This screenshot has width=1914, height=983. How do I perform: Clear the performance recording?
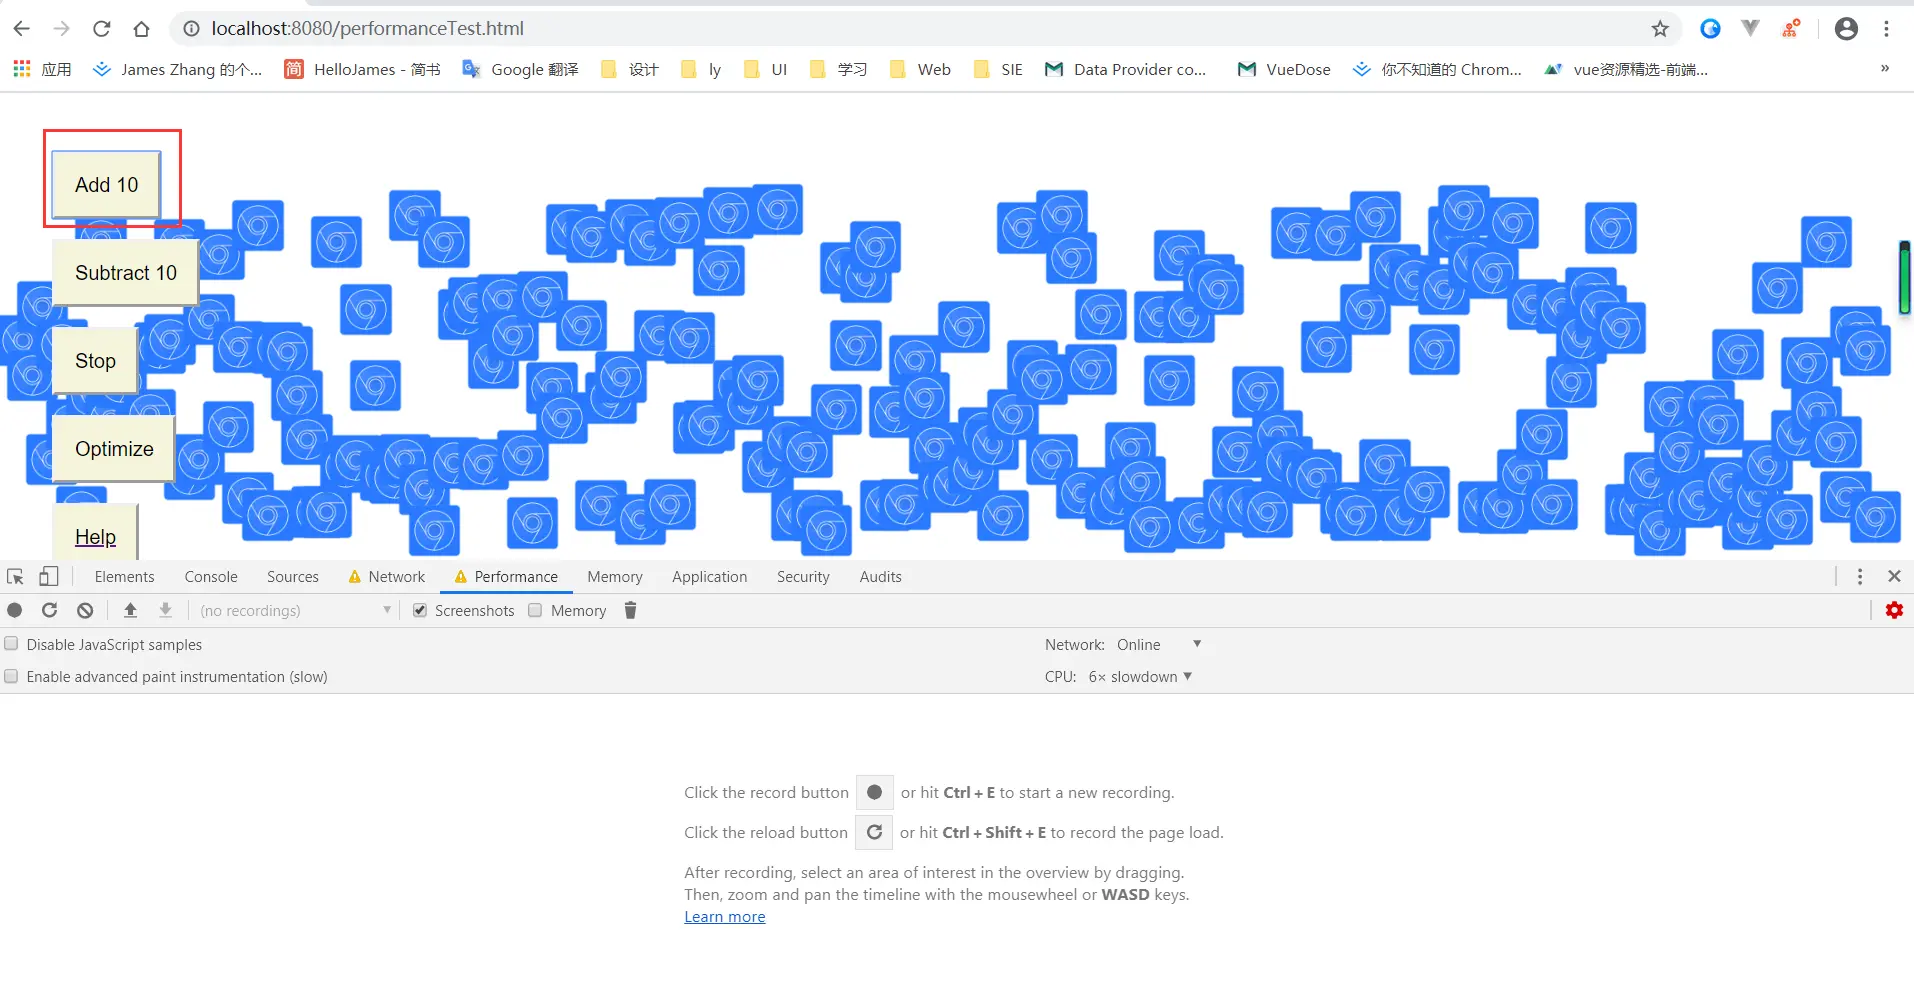click(85, 610)
